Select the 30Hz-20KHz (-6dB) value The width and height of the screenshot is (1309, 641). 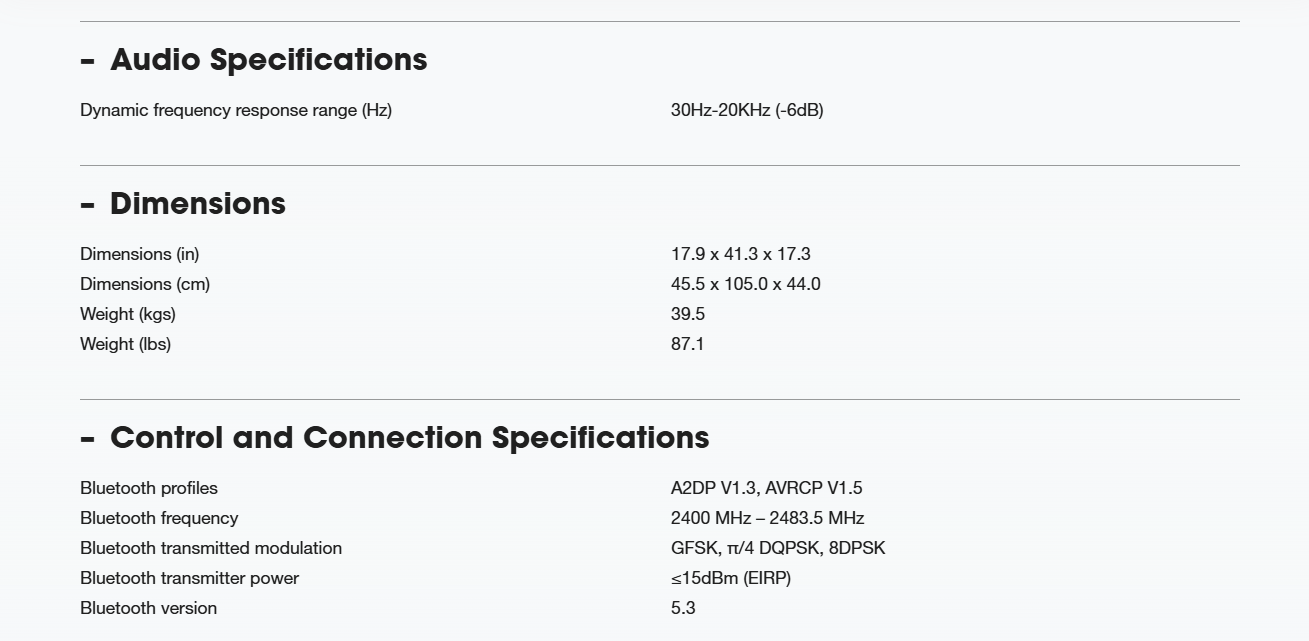click(x=747, y=110)
